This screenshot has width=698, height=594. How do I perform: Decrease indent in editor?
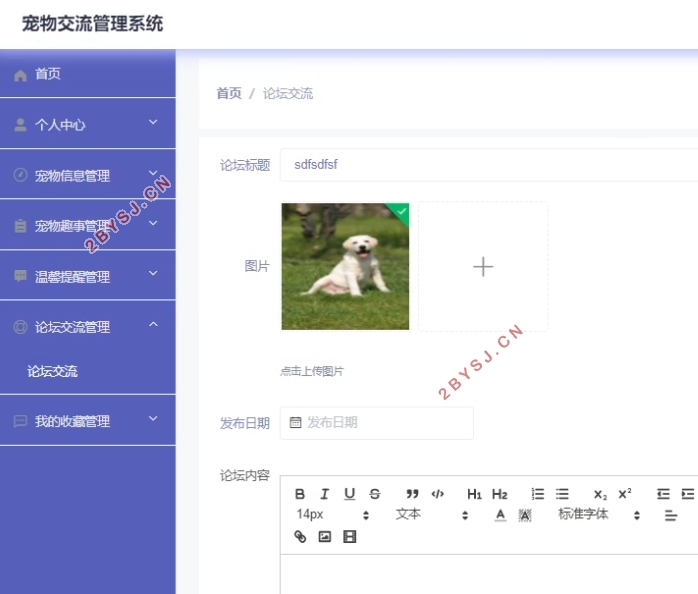pyautogui.click(x=663, y=494)
